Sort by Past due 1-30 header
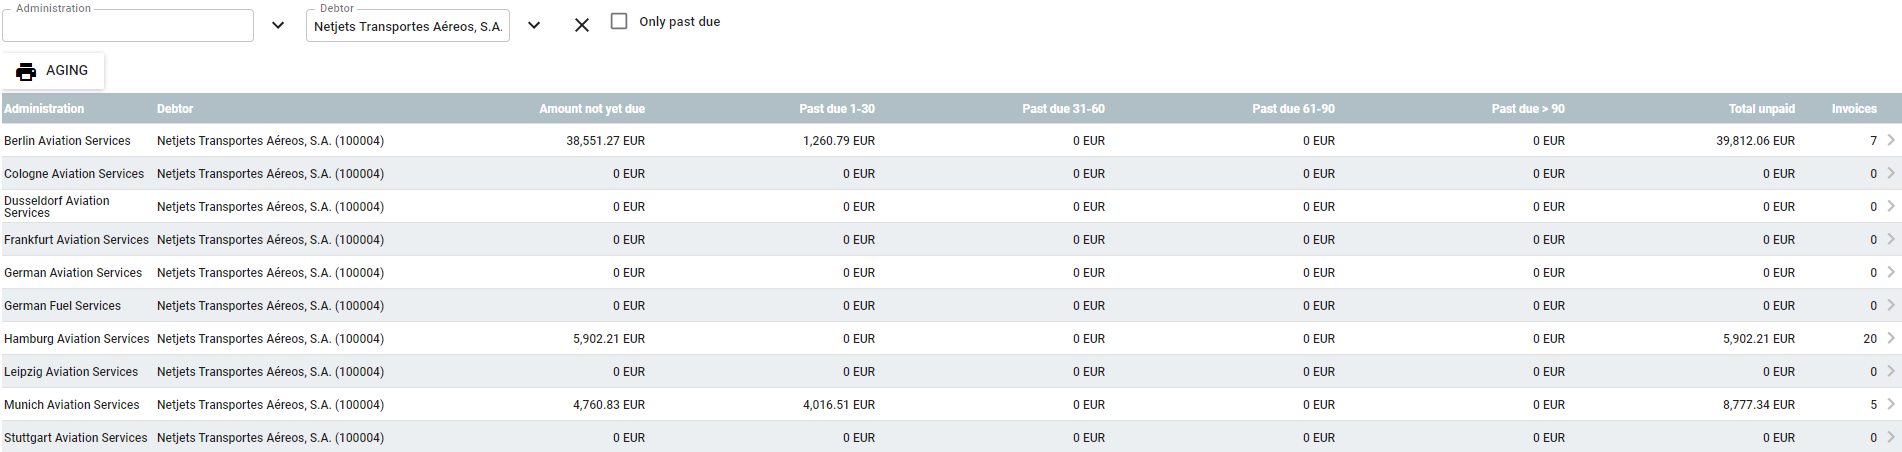The image size is (1902, 452). (x=837, y=109)
